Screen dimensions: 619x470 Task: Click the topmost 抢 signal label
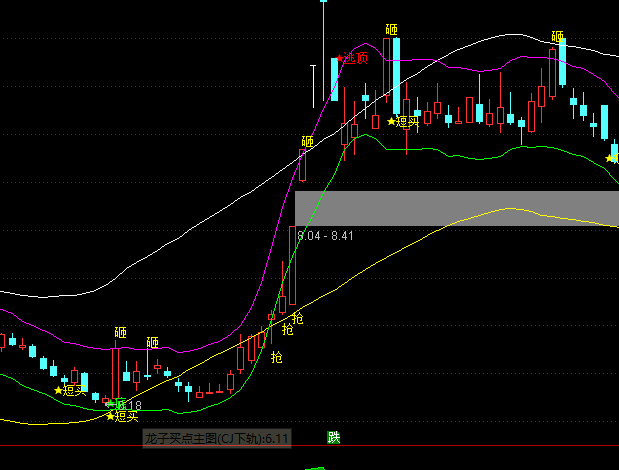click(297, 318)
